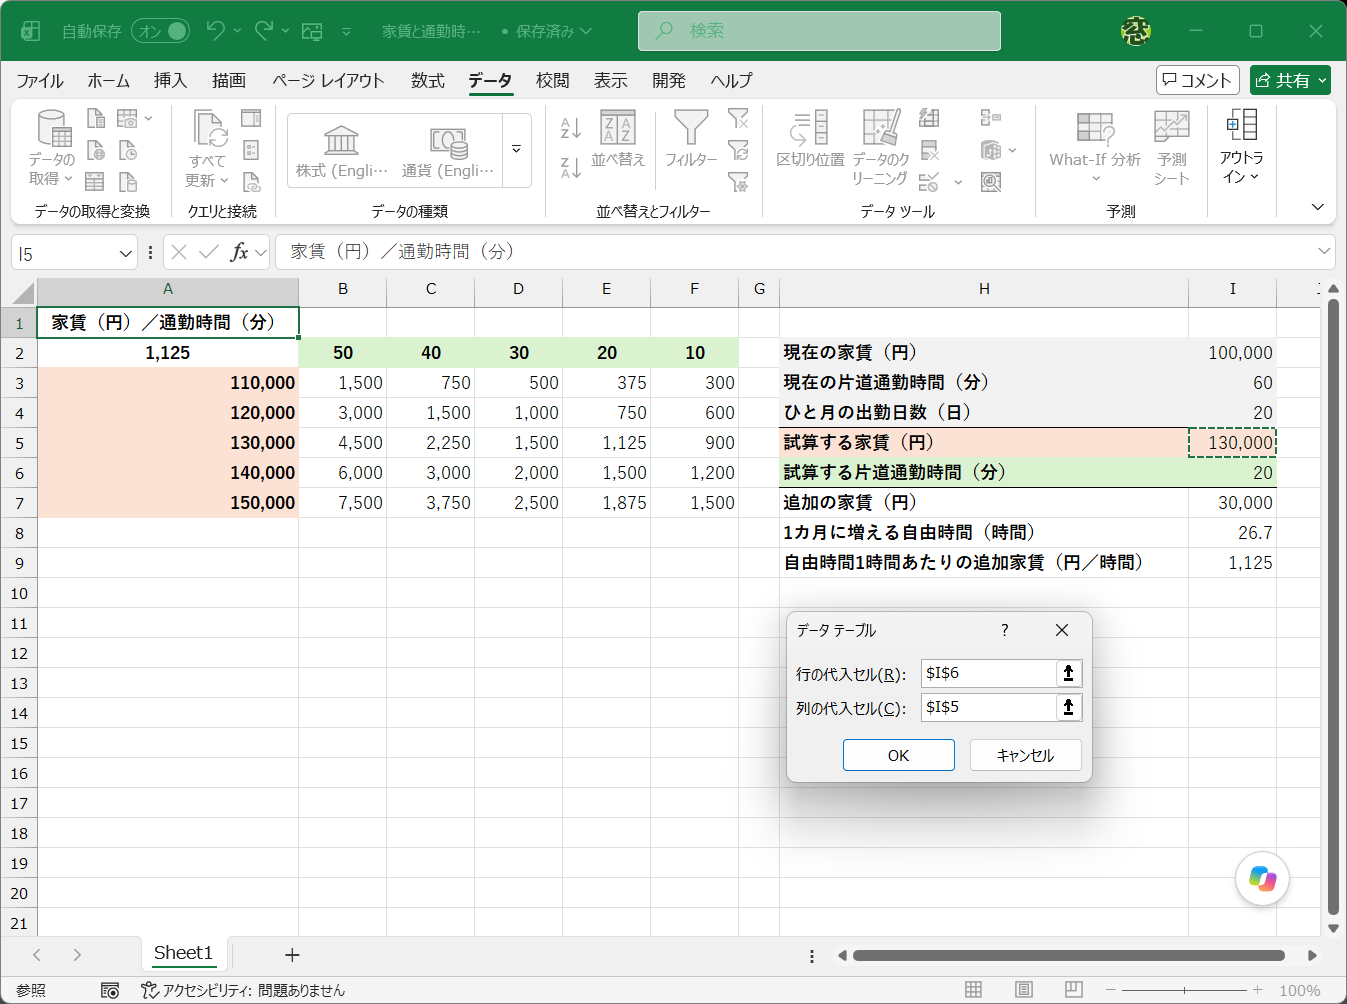Click the 検索 search box
This screenshot has width=1347, height=1004.
819,31
